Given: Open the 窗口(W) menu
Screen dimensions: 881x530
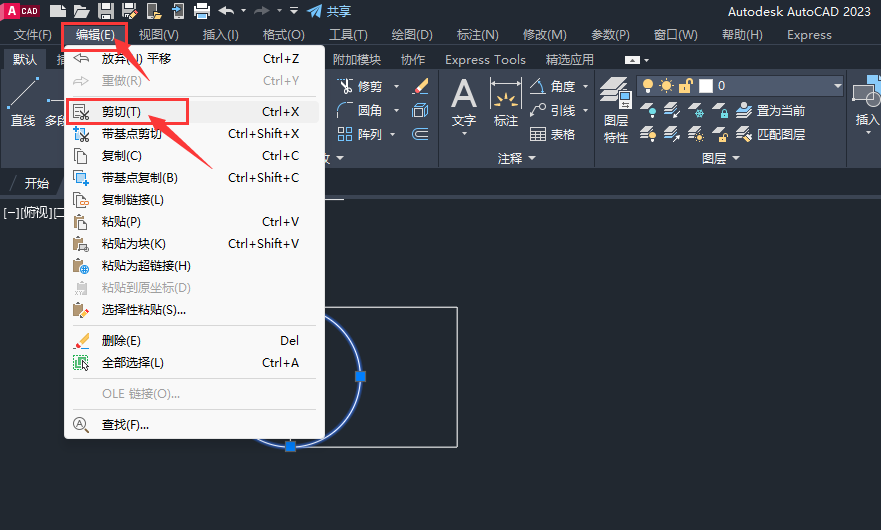Looking at the screenshot, I should 675,35.
